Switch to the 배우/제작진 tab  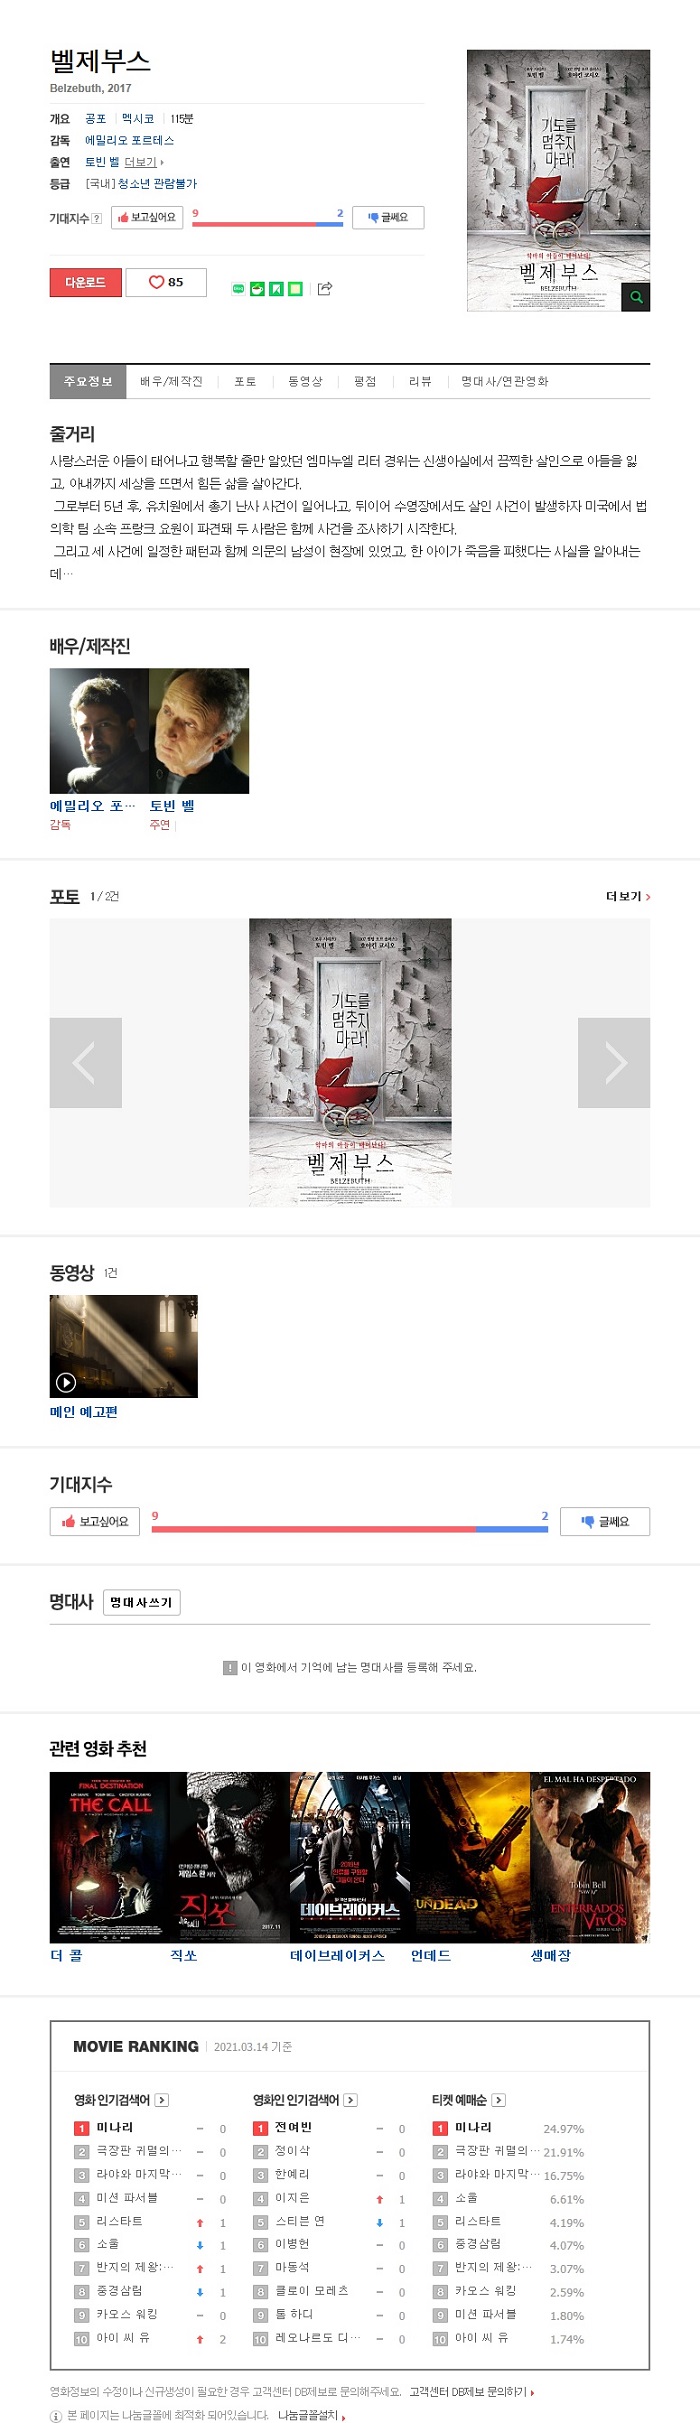[171, 381]
